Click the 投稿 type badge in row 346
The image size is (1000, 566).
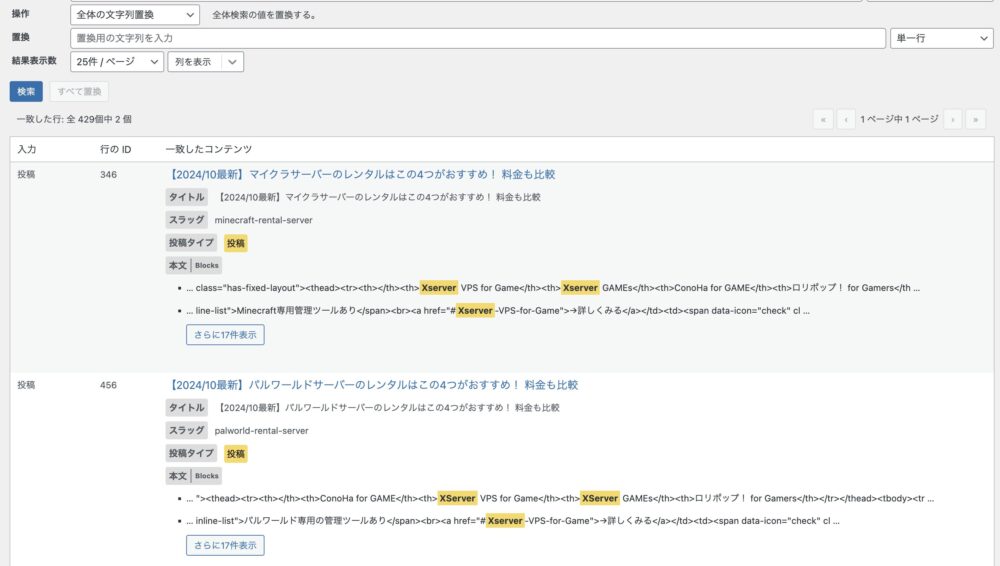[235, 243]
